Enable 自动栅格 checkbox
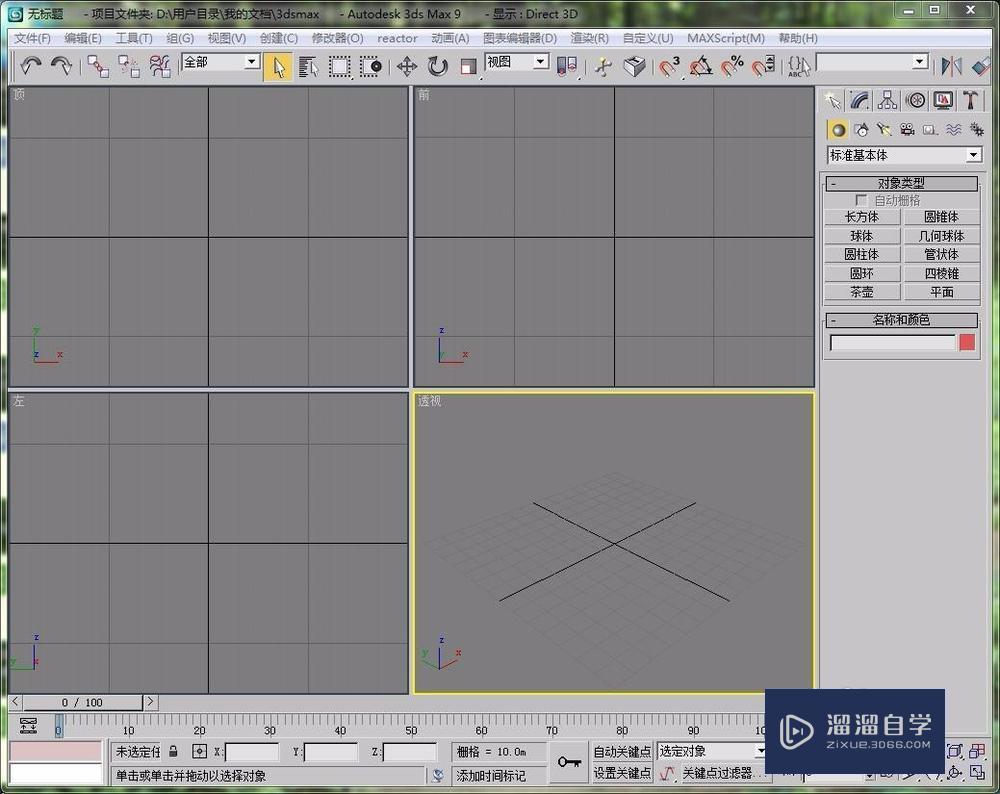The width and height of the screenshot is (1000, 794). pyautogui.click(x=862, y=200)
